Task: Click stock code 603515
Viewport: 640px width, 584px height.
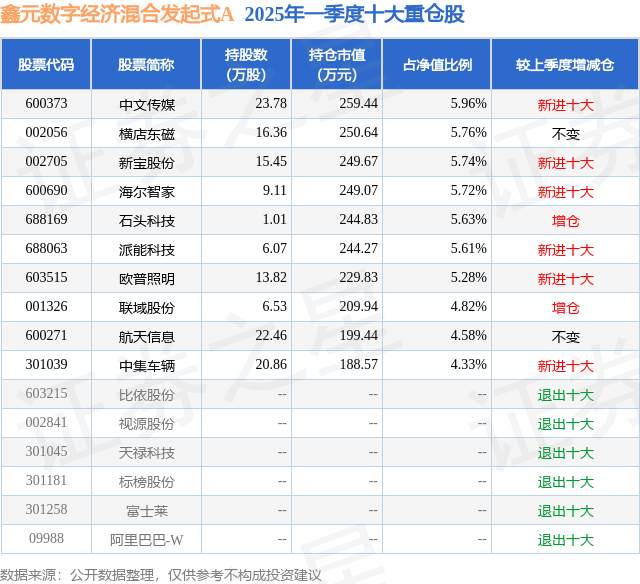Action: coord(46,278)
